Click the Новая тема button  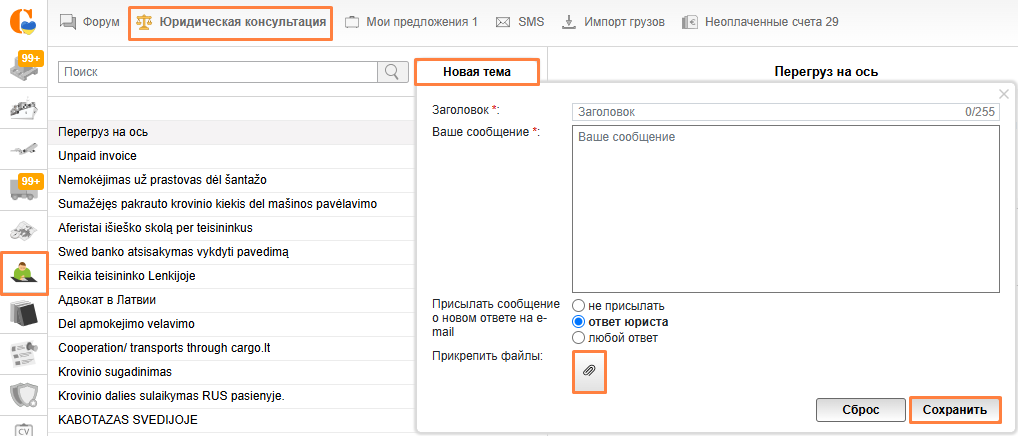[x=477, y=72]
